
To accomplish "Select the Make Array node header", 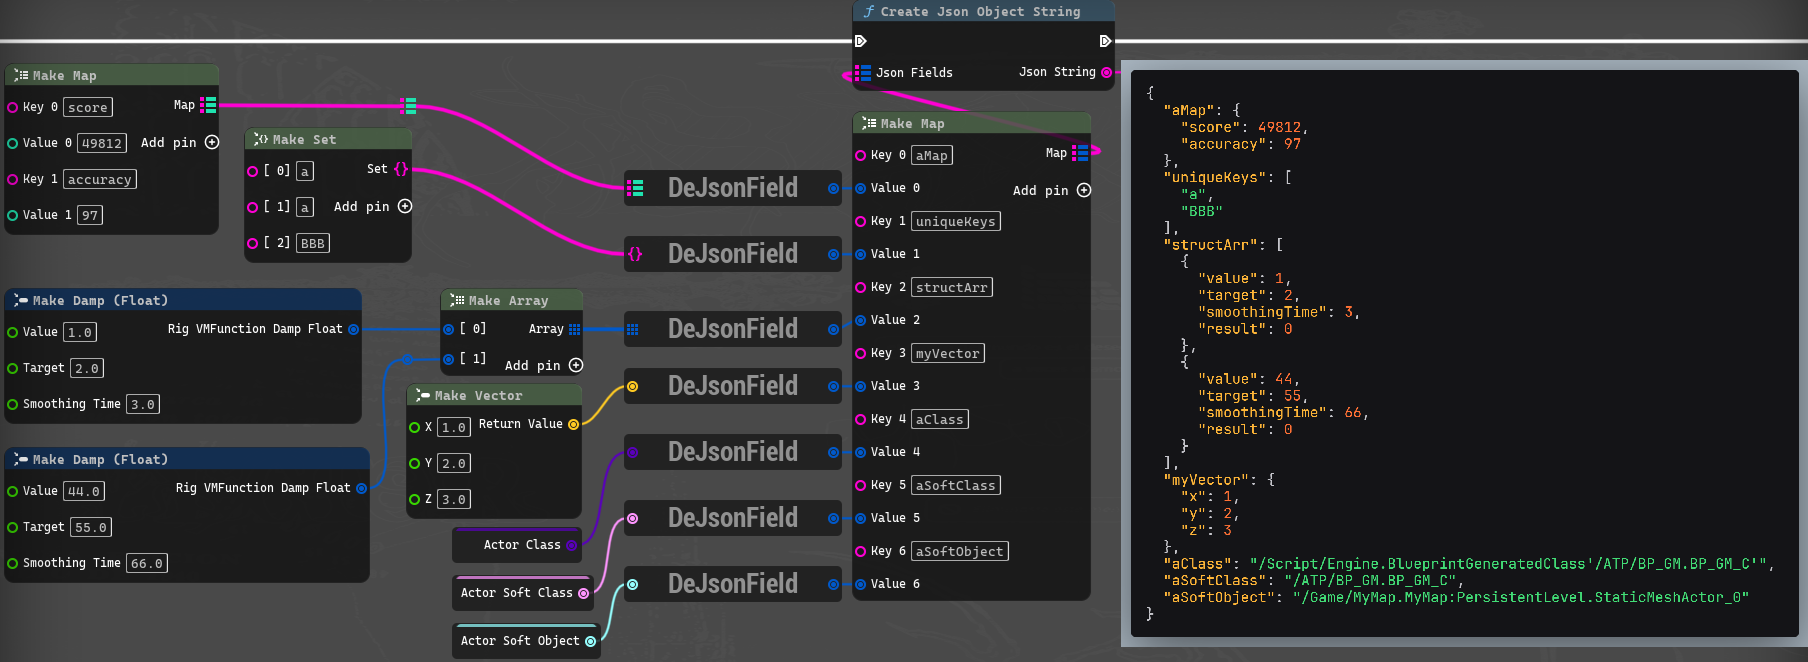I will [512, 300].
